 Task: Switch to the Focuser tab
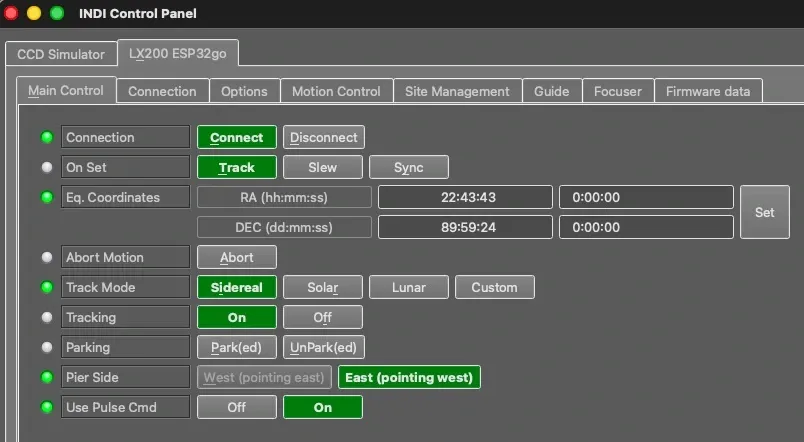coord(618,91)
